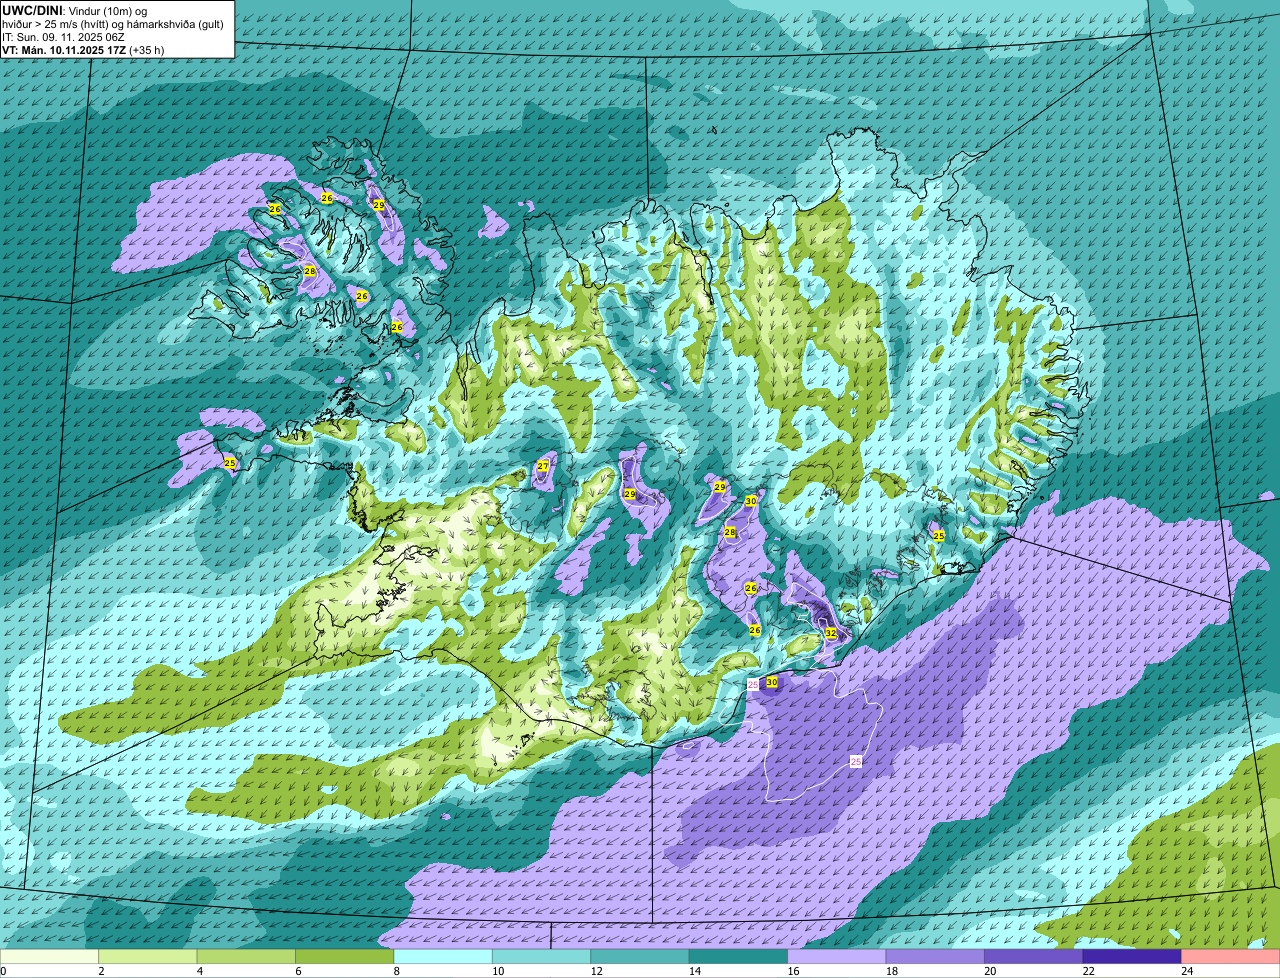Screen dimensions: 1280x978
Task: Click the scale label '0' on the color bar
Action: coord(4,970)
